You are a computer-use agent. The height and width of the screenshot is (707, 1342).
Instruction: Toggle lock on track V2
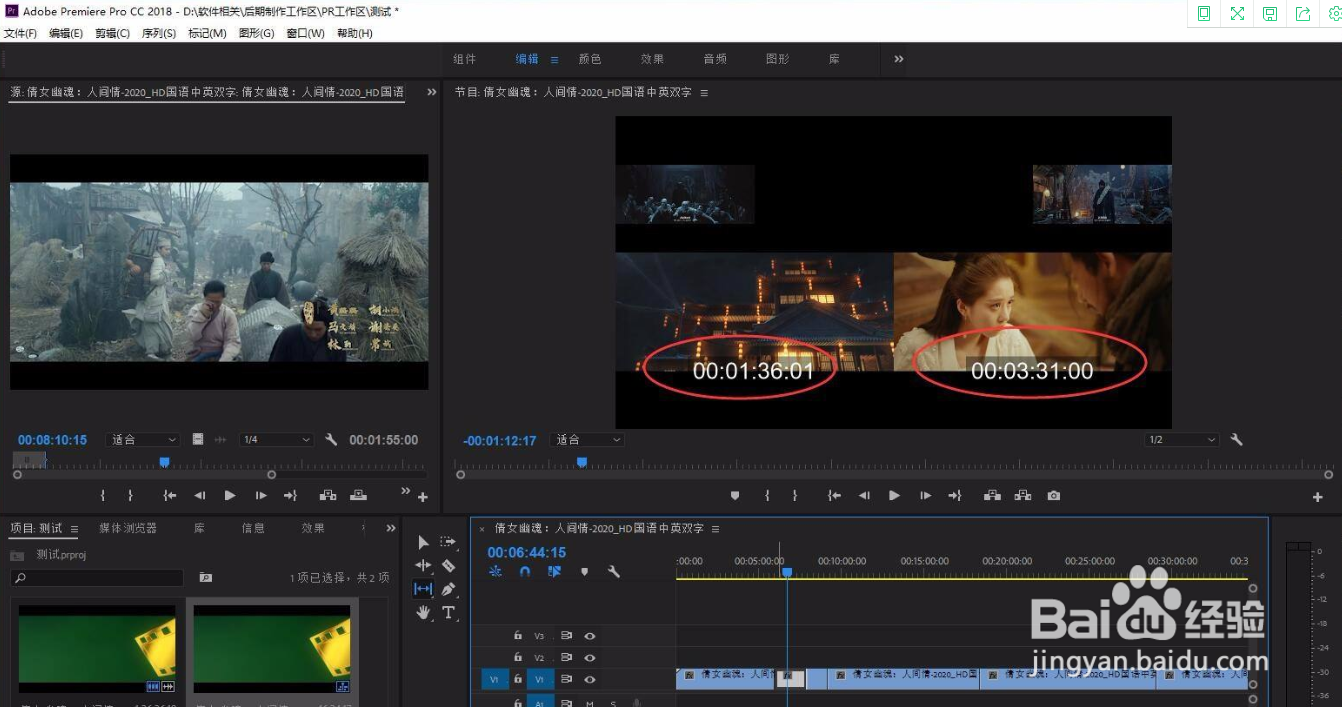[x=518, y=657]
